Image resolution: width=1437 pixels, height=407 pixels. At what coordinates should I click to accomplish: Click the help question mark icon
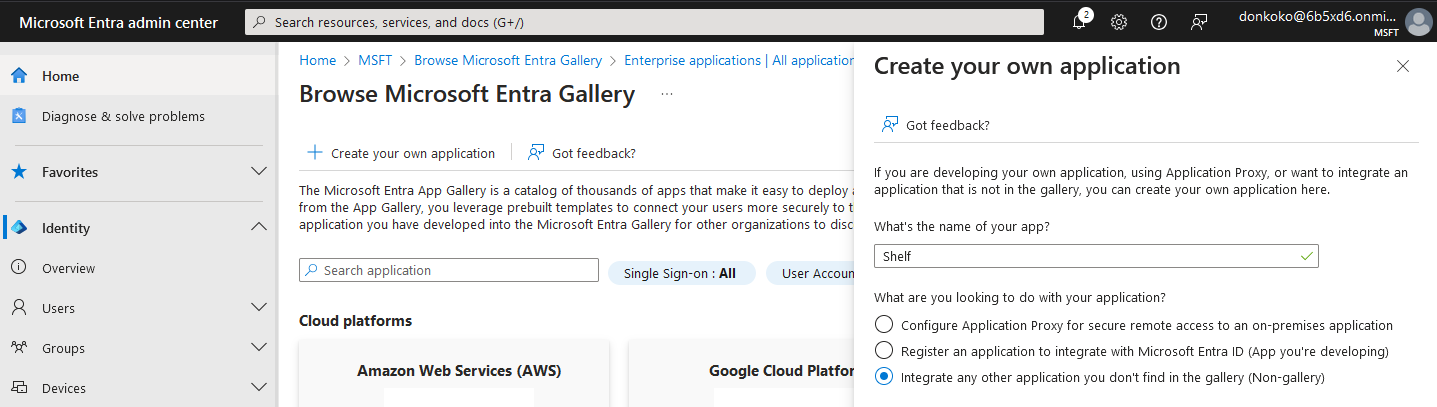point(1159,22)
